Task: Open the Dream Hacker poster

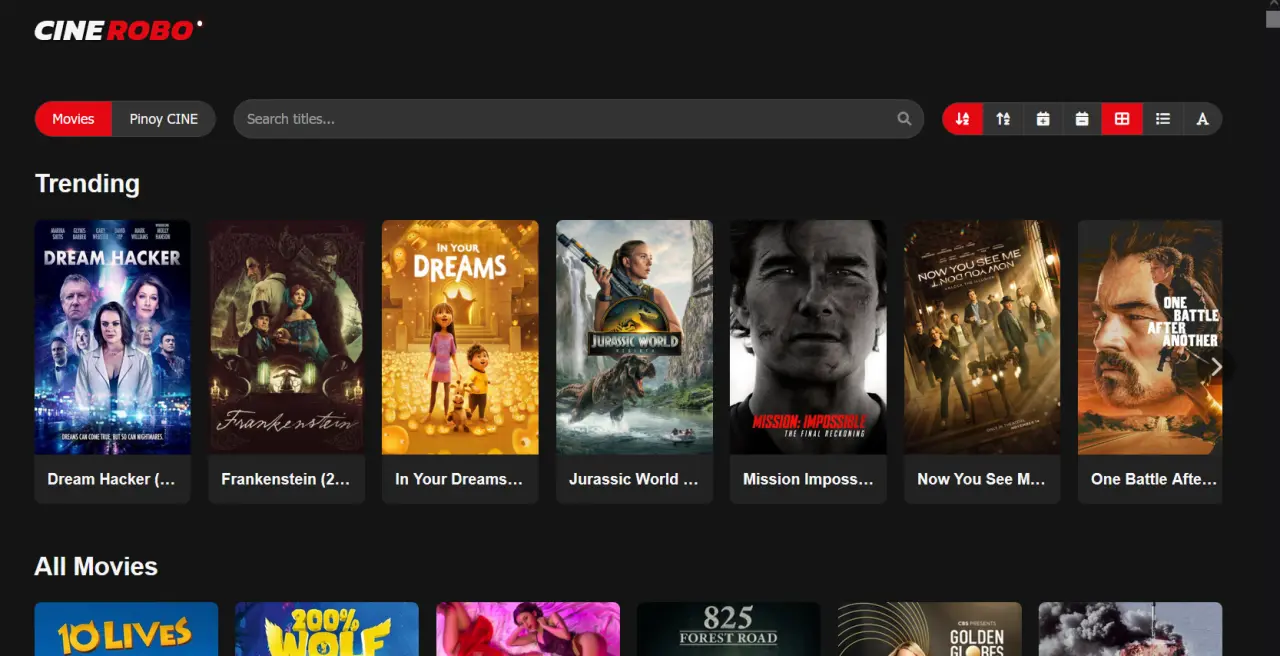Action: click(112, 337)
